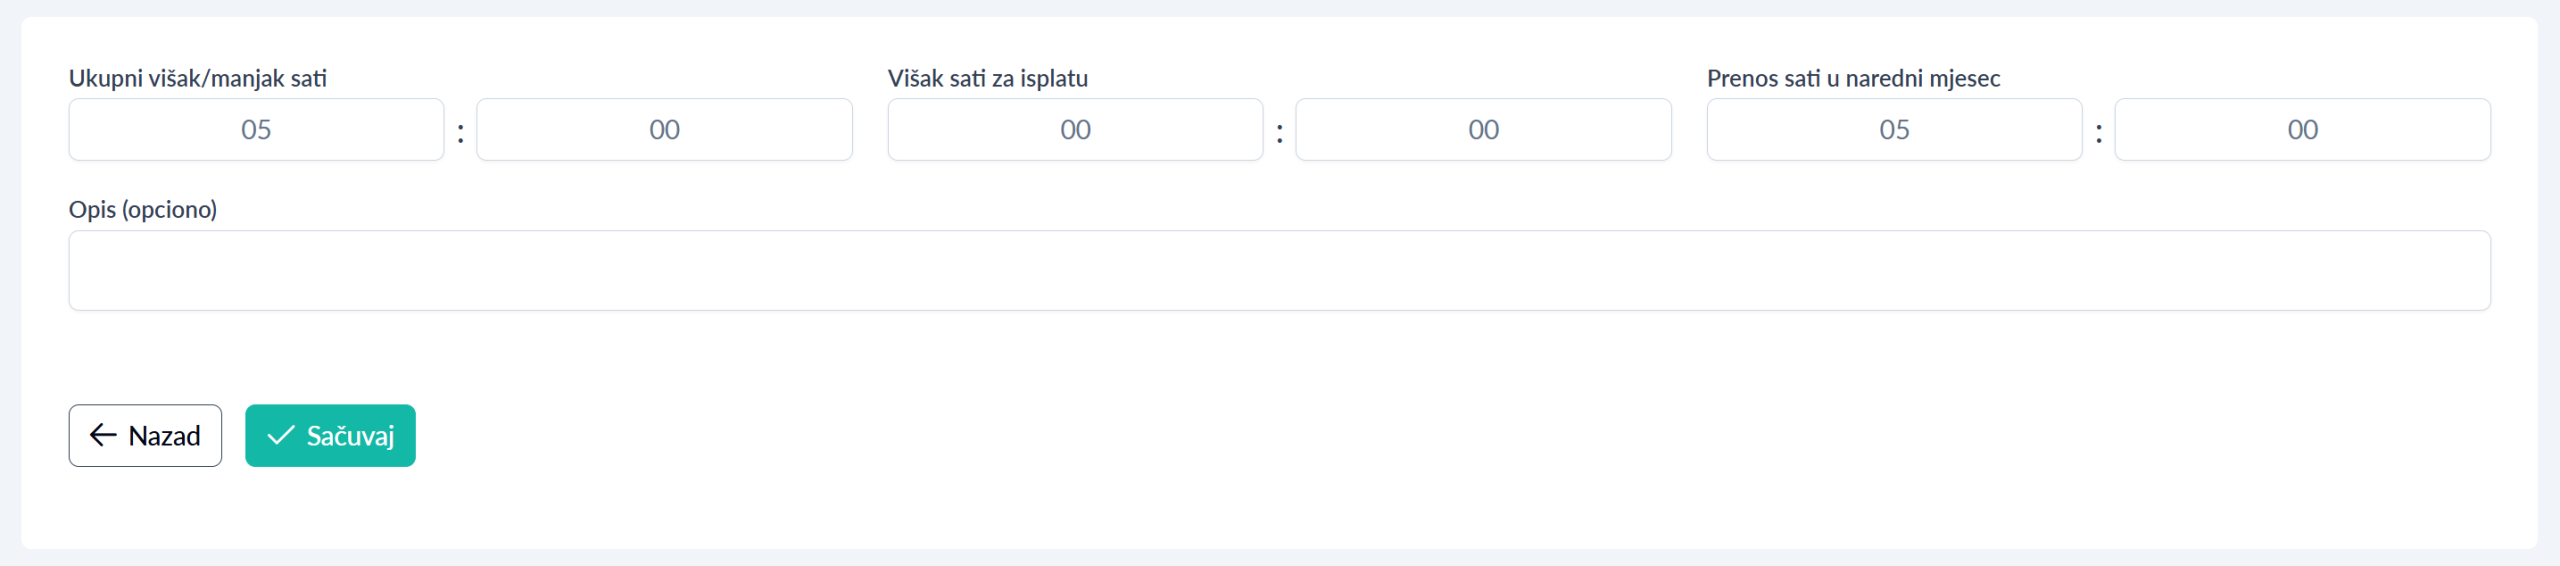The image size is (2560, 566).
Task: Select hours field under Višak sati za isplatu
Action: point(1075,130)
